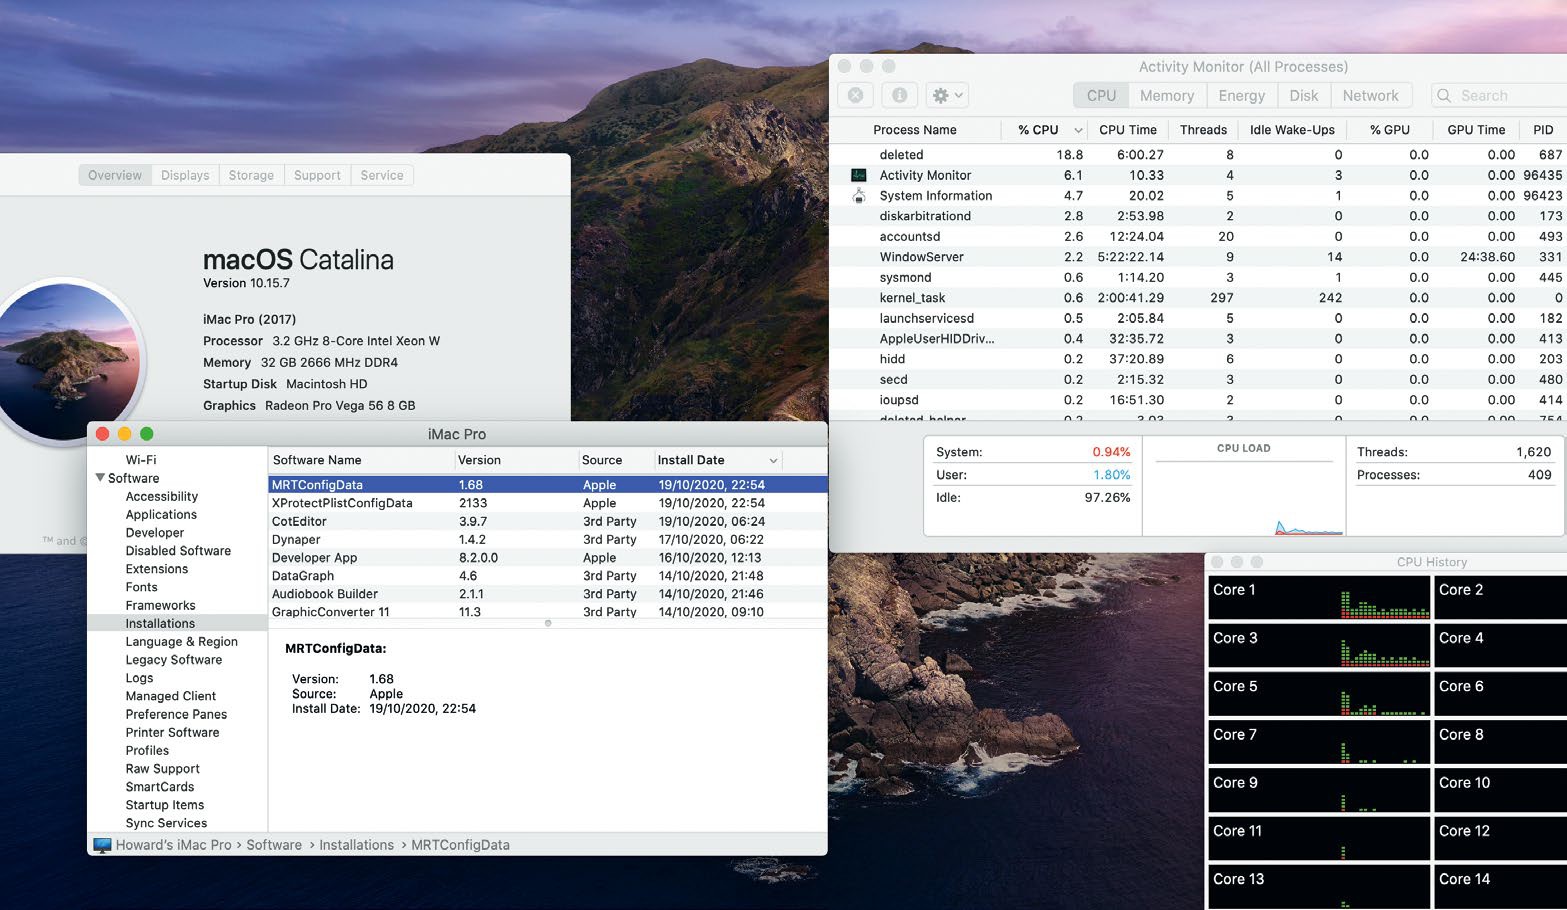The image size is (1567, 910).
Task: Select the CotEditor installation row
Action: click(x=548, y=521)
